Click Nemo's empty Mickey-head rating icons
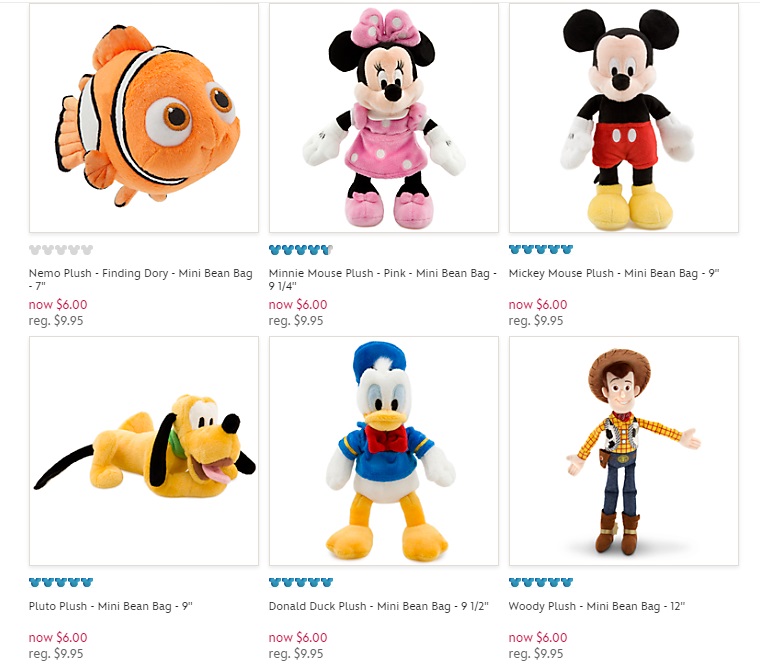This screenshot has width=760, height=664. (60, 249)
